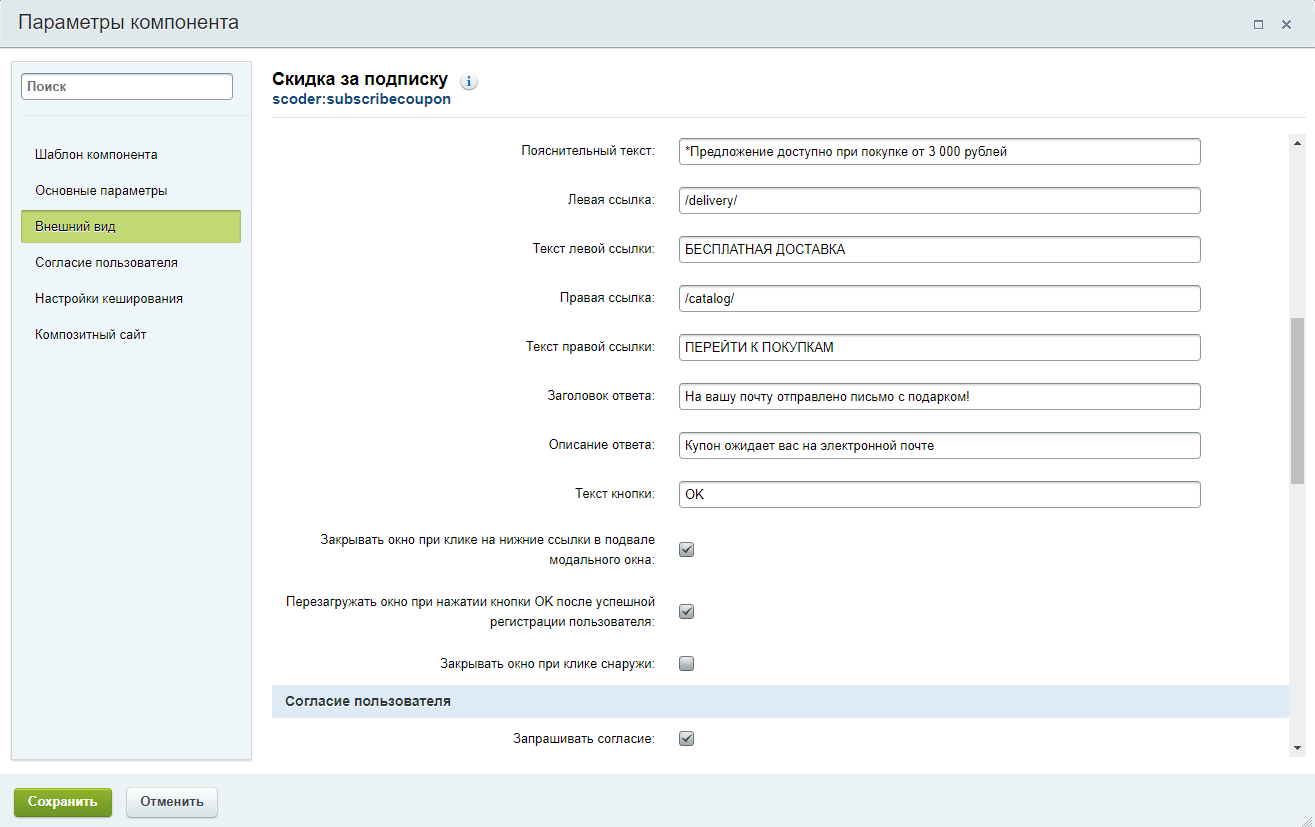Click the scrollbar up arrow
Screen dimensions: 1315x827
click(1297, 143)
